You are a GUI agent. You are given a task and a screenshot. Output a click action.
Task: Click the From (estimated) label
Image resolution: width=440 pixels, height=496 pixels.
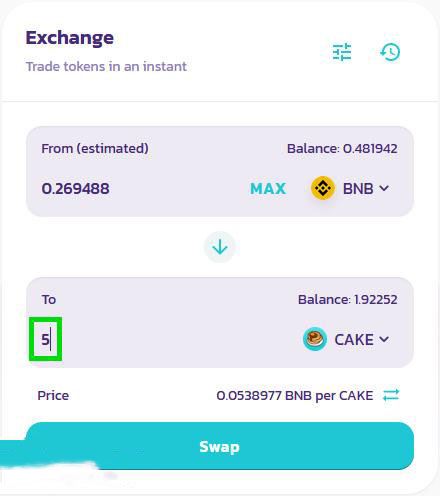pos(95,148)
